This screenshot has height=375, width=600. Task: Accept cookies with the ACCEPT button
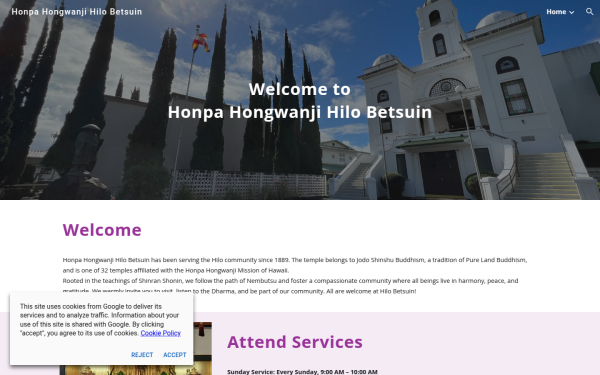point(174,355)
